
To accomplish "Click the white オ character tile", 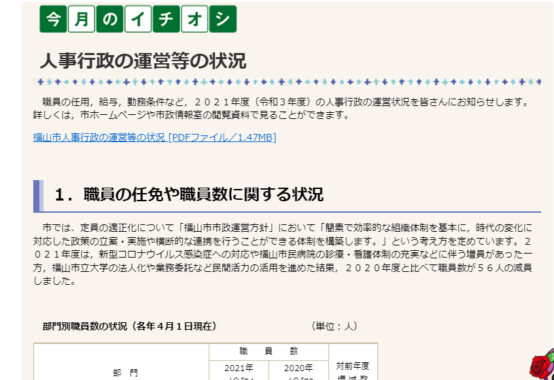I will [194, 19].
